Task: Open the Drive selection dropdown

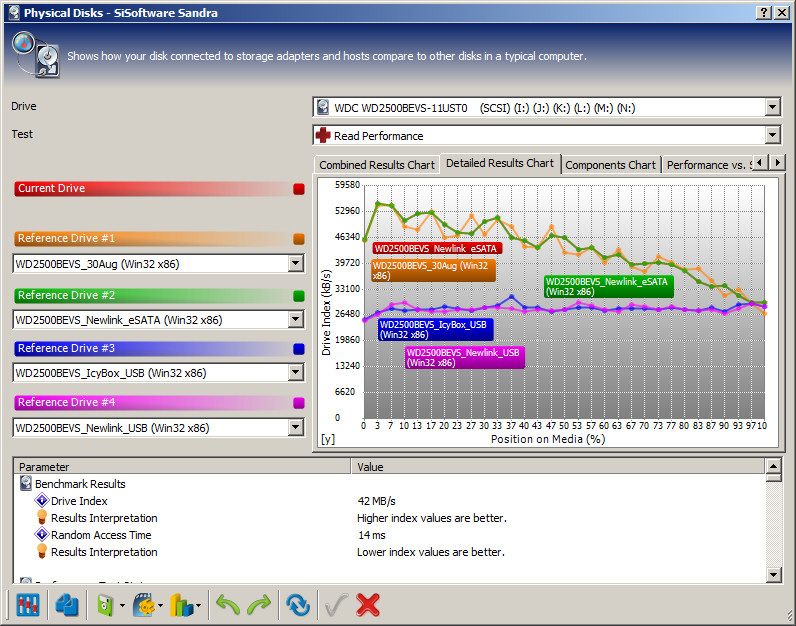Action: click(773, 107)
